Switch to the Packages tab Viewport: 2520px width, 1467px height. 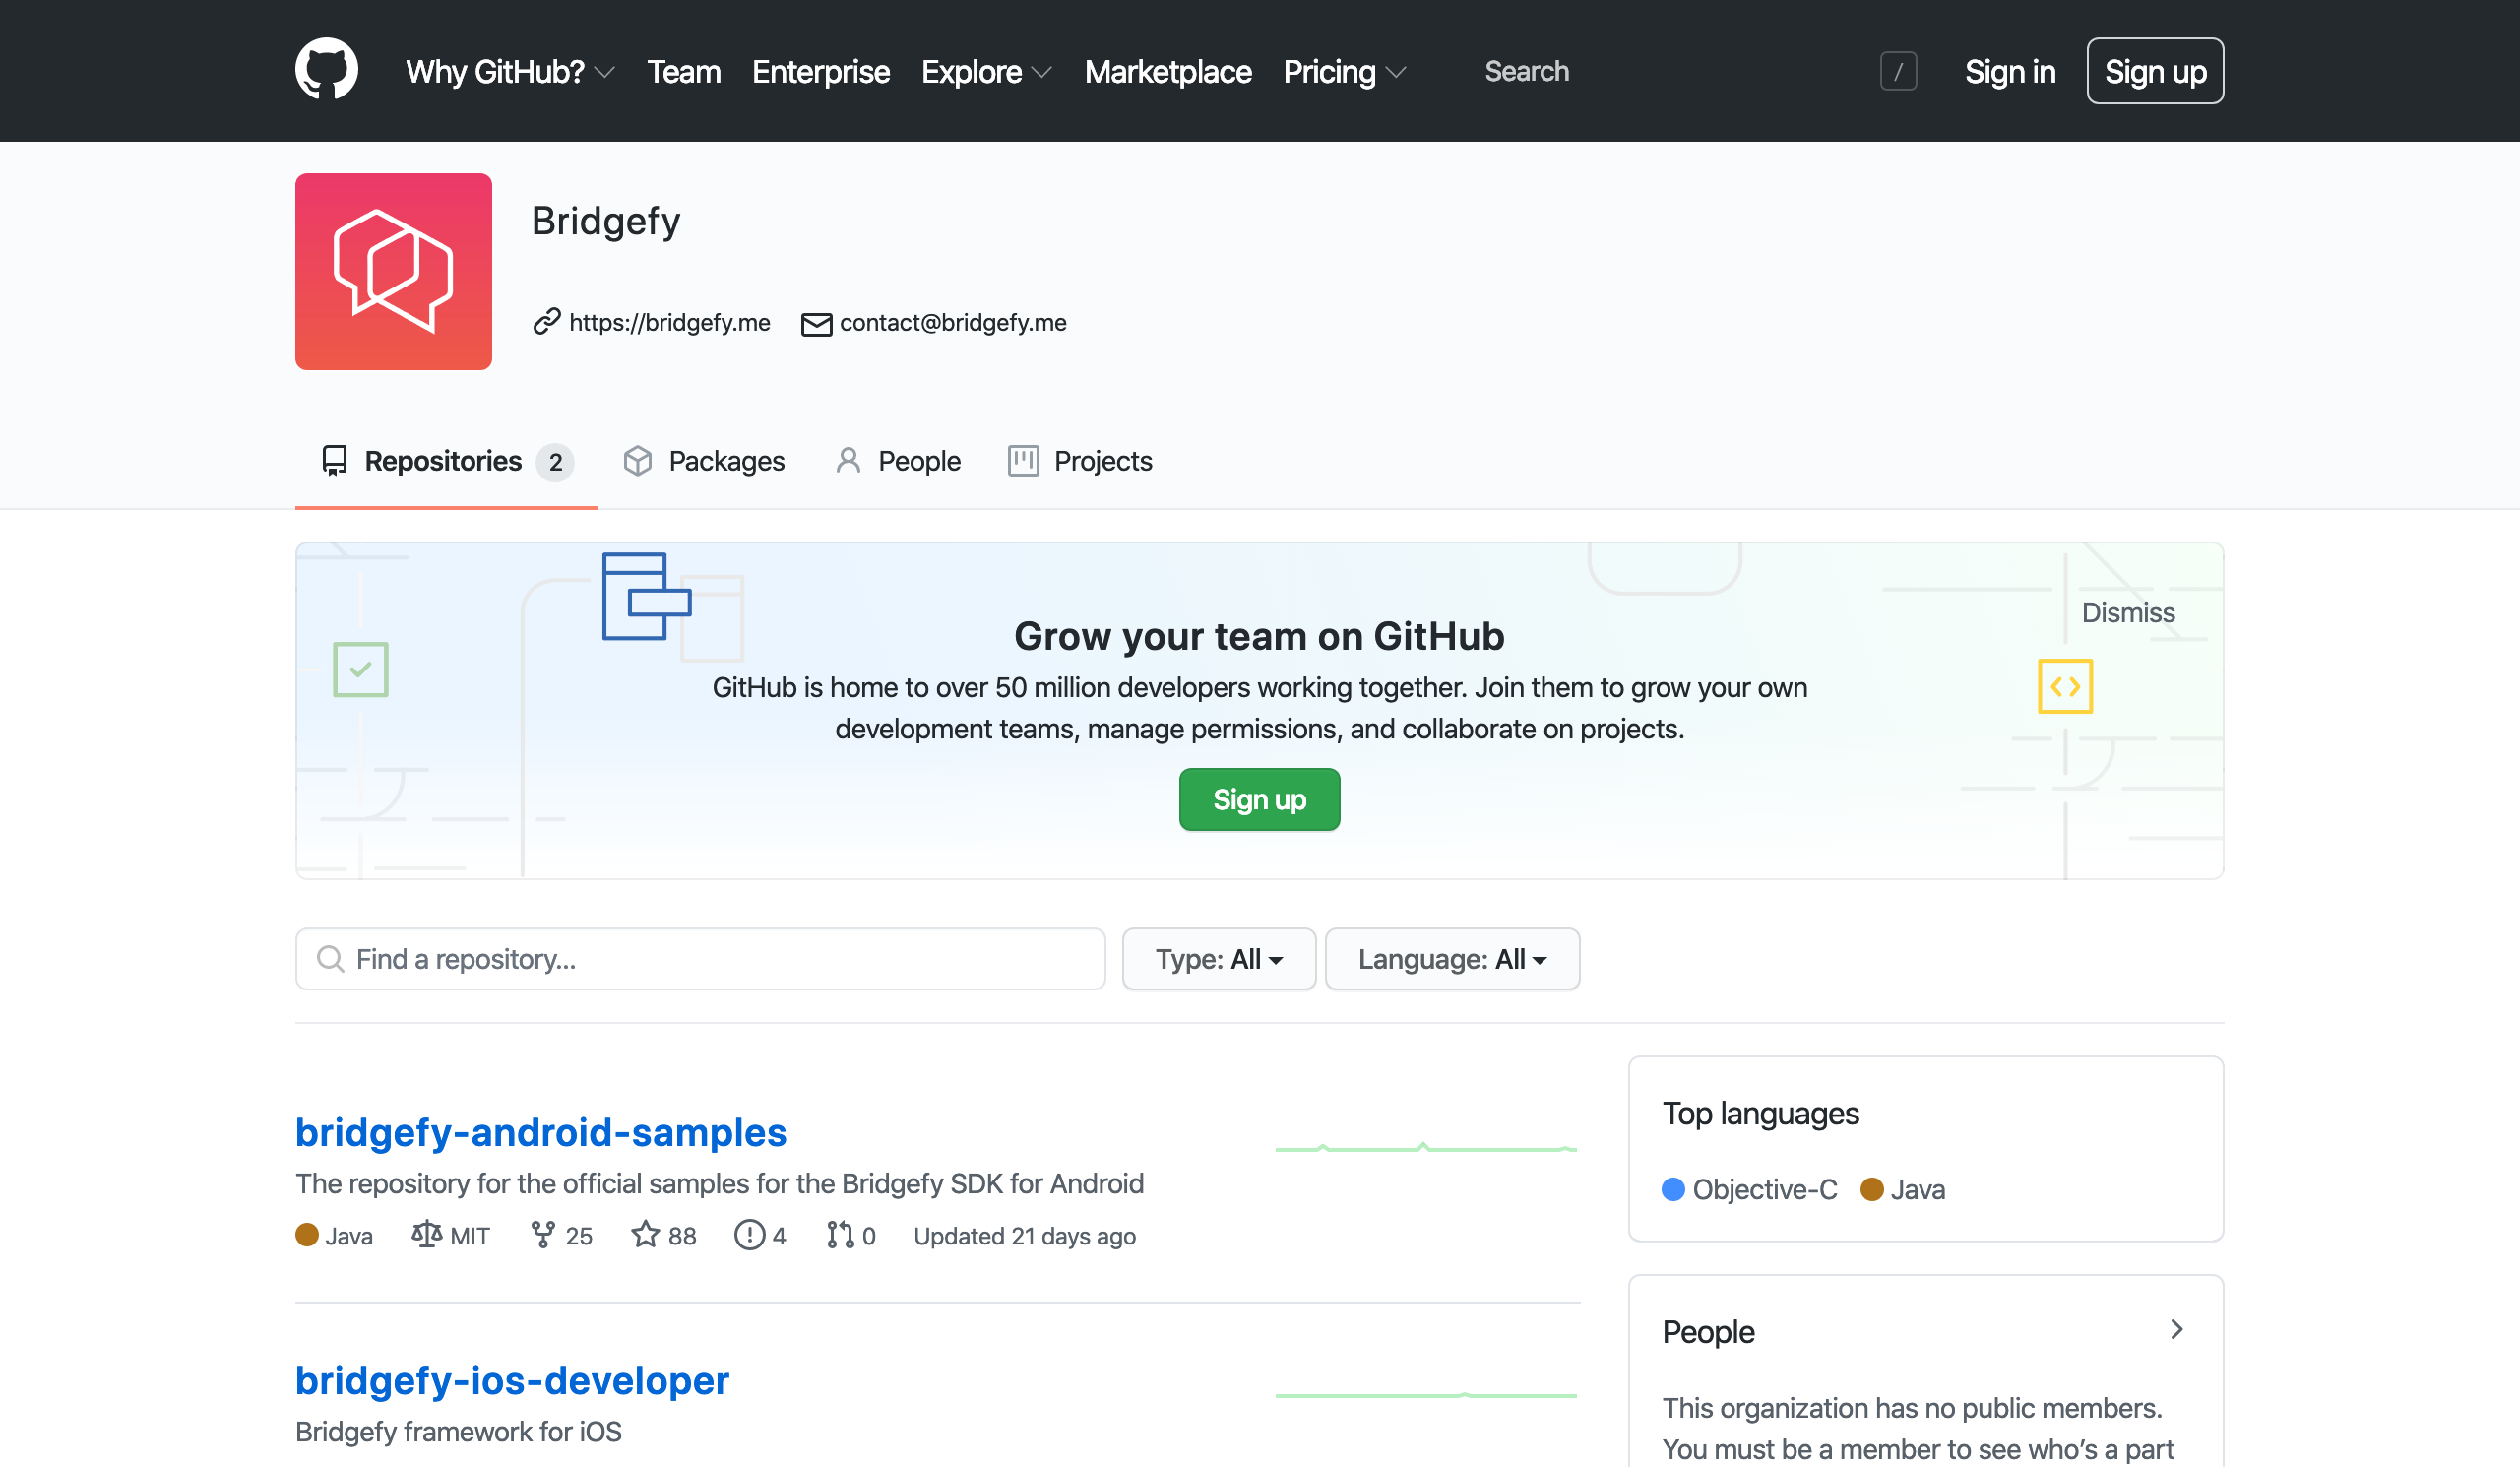pos(704,461)
